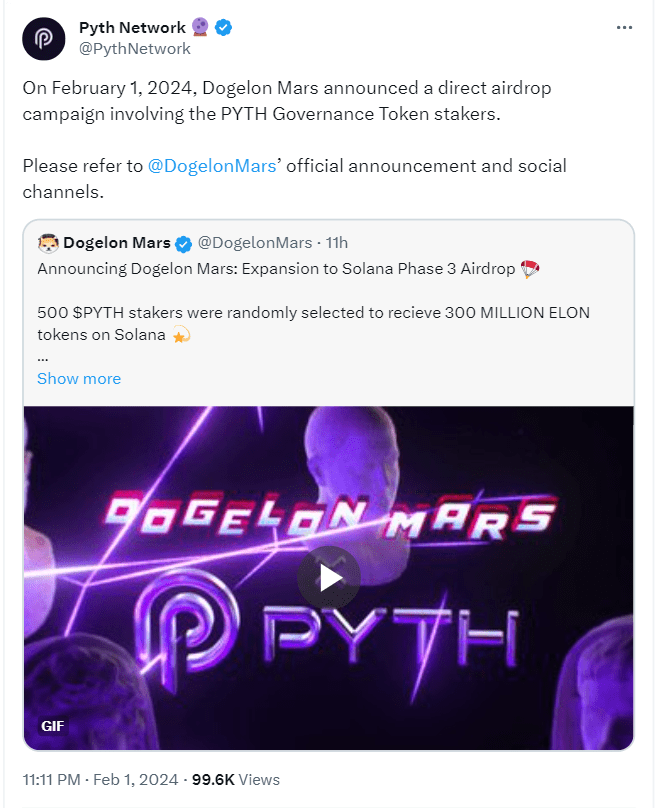Viewport: 655px width, 808px height.
Task: Open the tweet options with the three-dot menu
Action: pos(622,28)
